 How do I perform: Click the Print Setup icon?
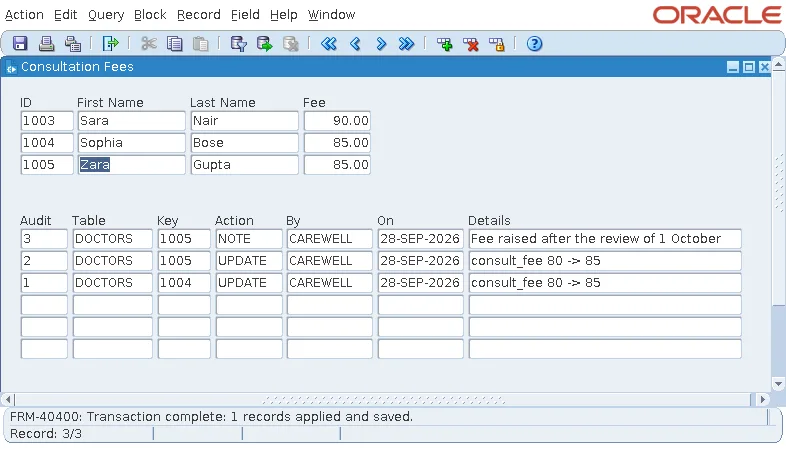coord(73,44)
